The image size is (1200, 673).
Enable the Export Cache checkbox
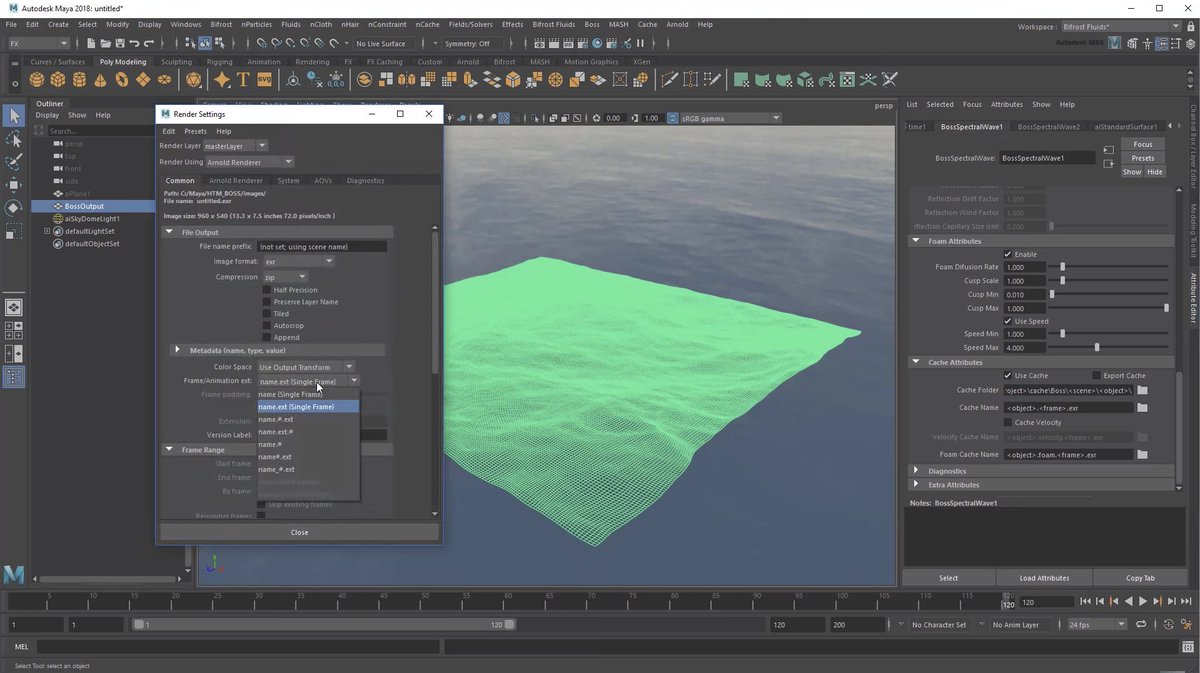(1097, 376)
